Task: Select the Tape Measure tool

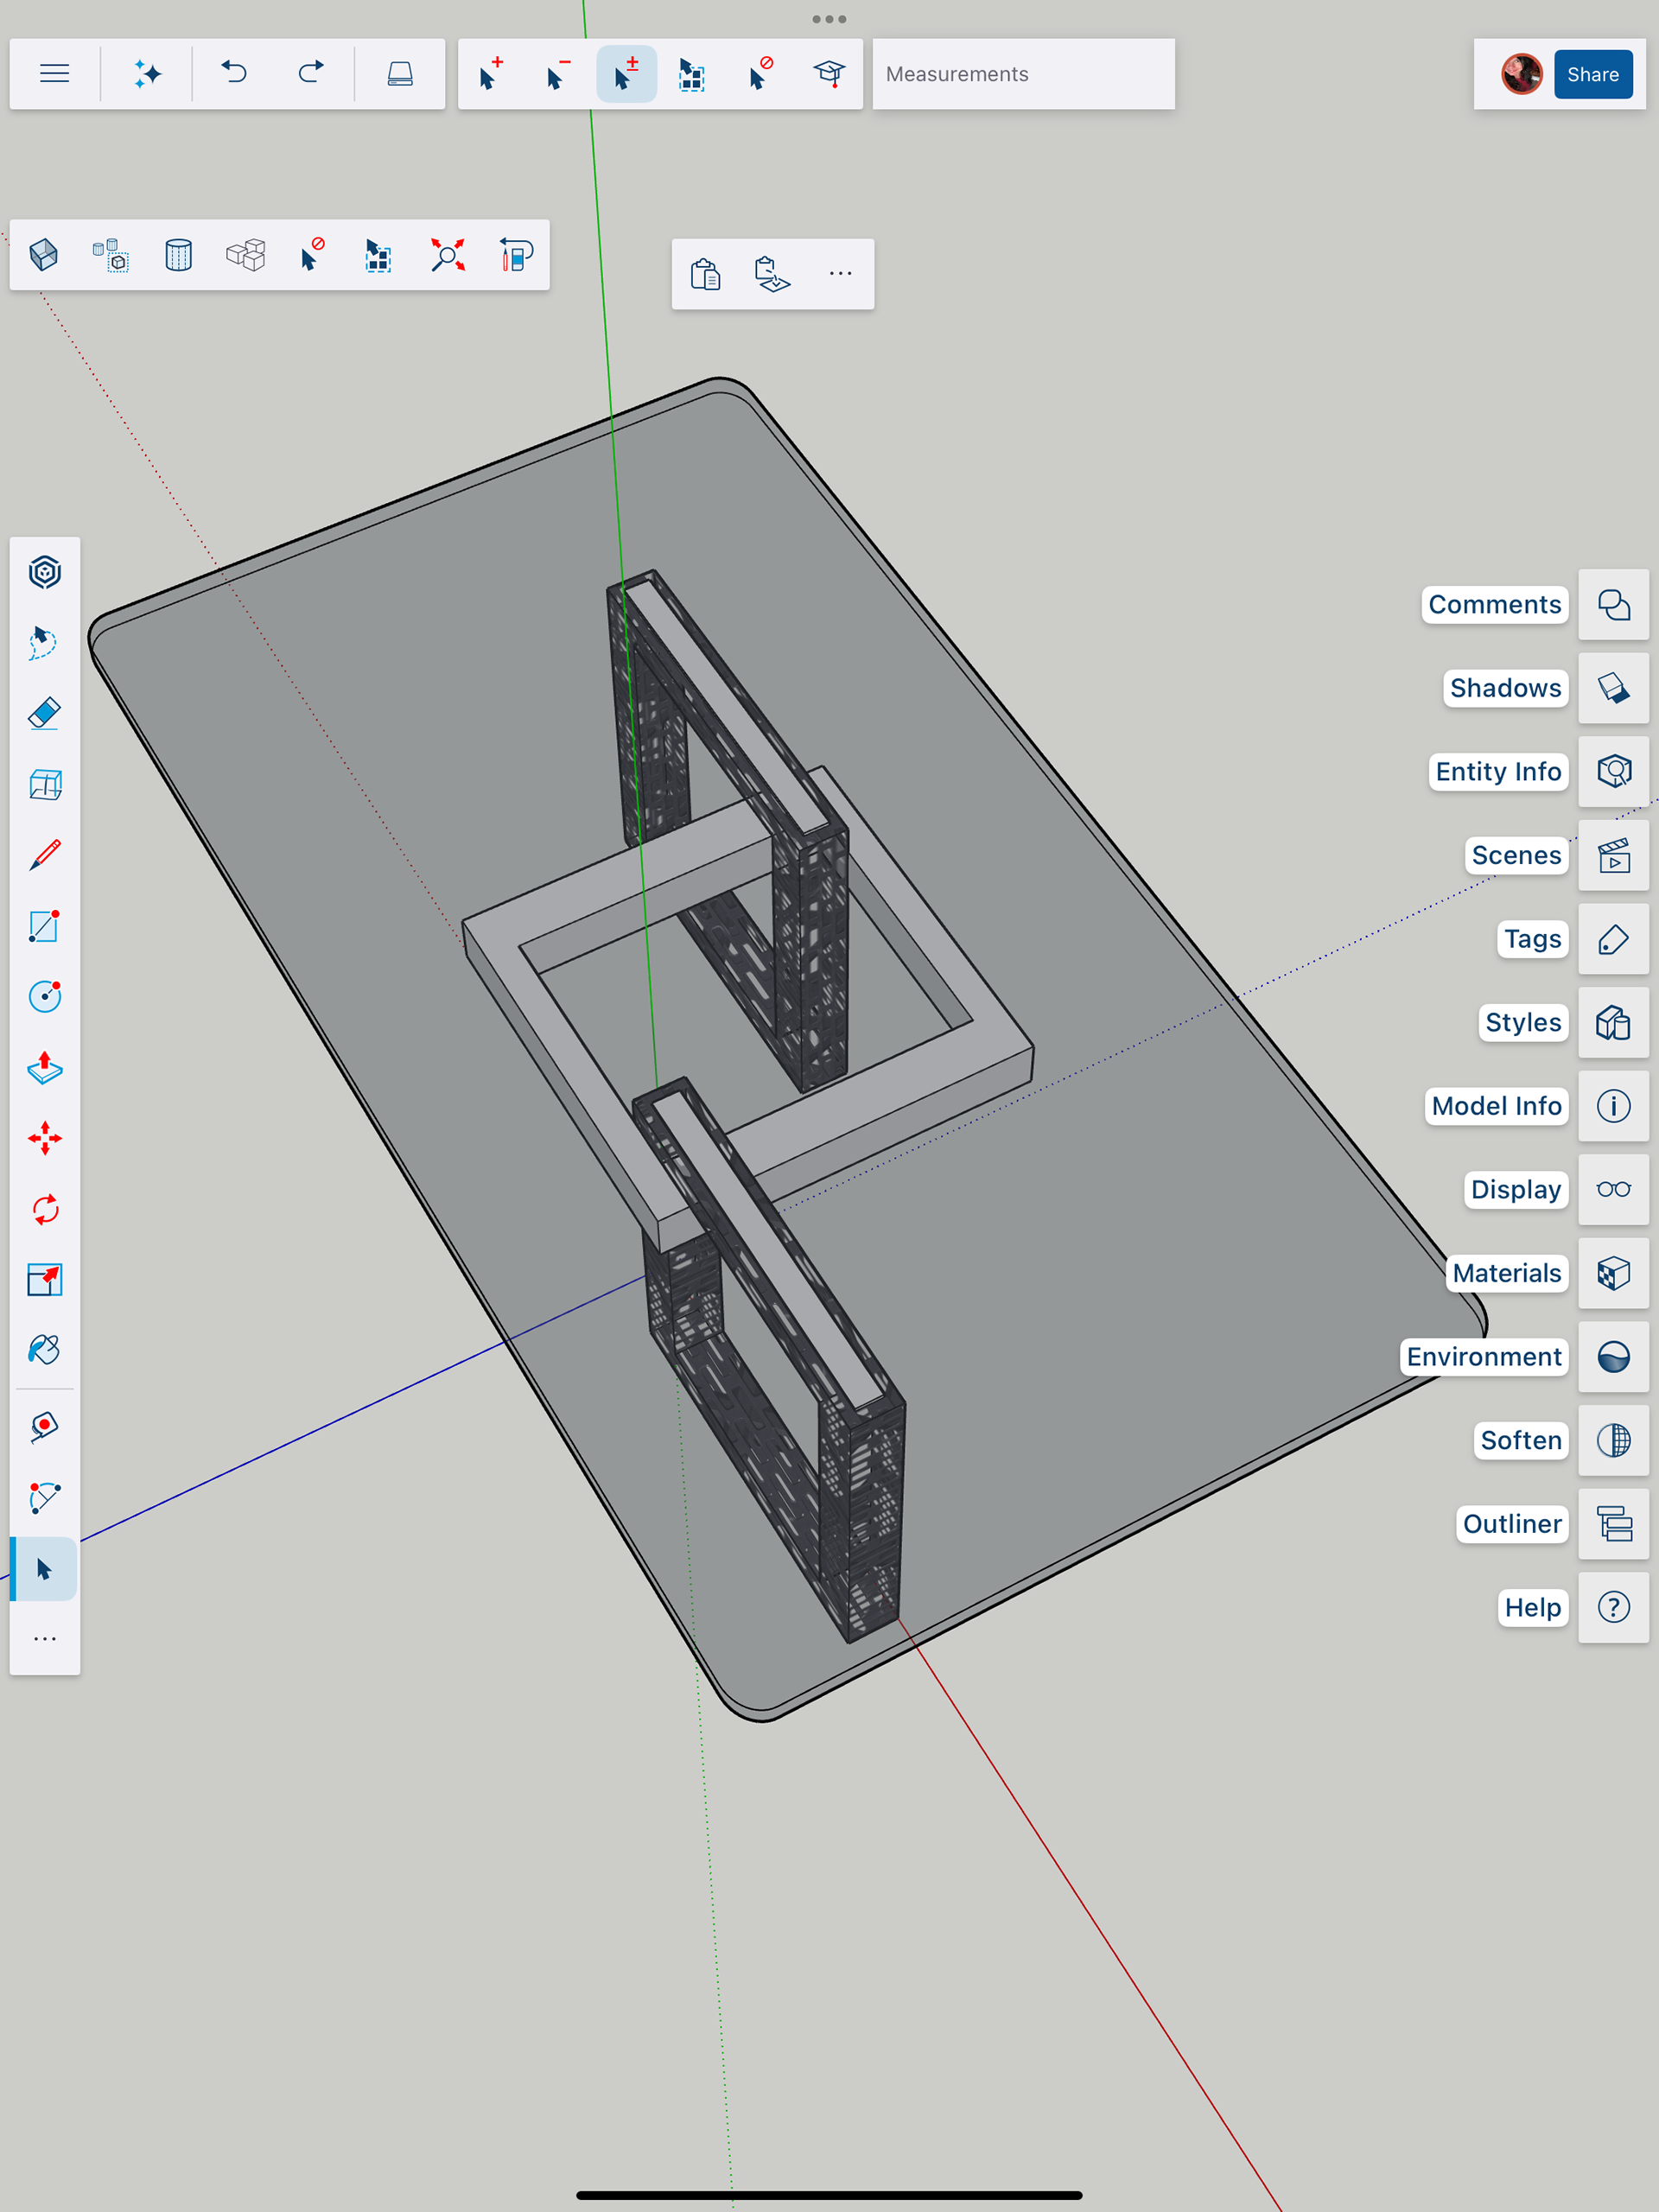Action: click(x=45, y=1426)
